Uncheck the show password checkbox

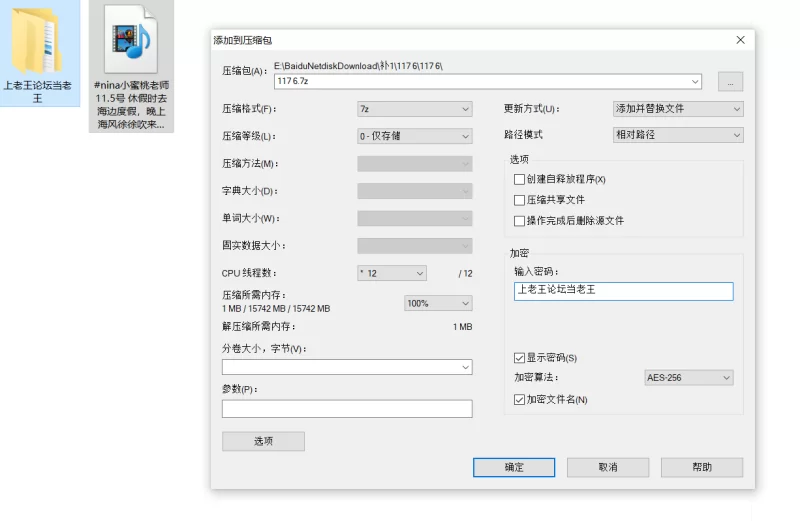(519, 358)
